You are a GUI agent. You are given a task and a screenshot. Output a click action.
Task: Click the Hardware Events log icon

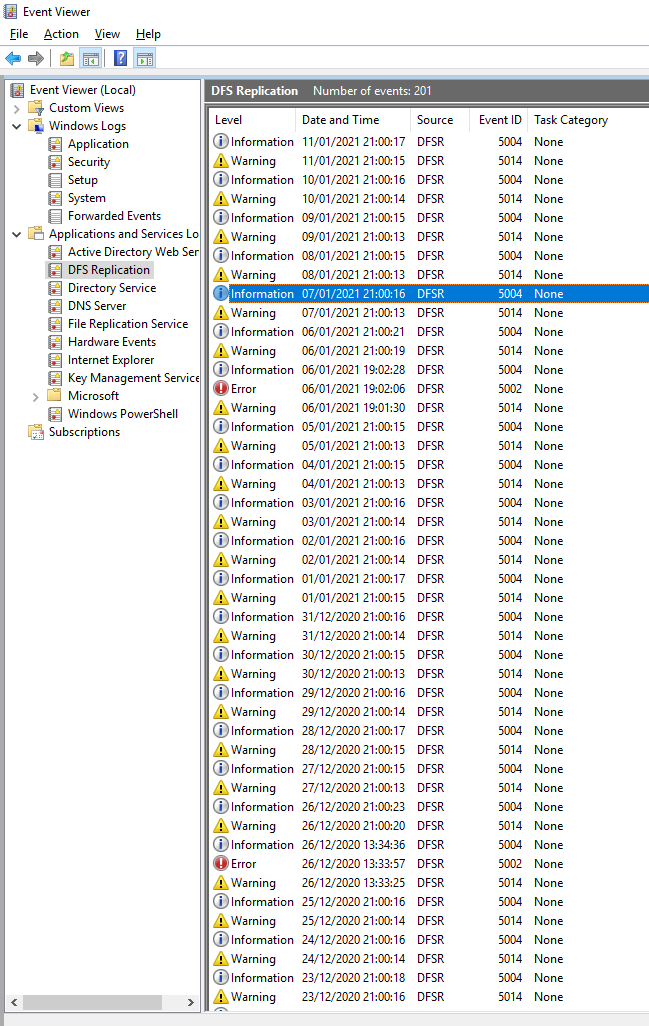tap(56, 342)
